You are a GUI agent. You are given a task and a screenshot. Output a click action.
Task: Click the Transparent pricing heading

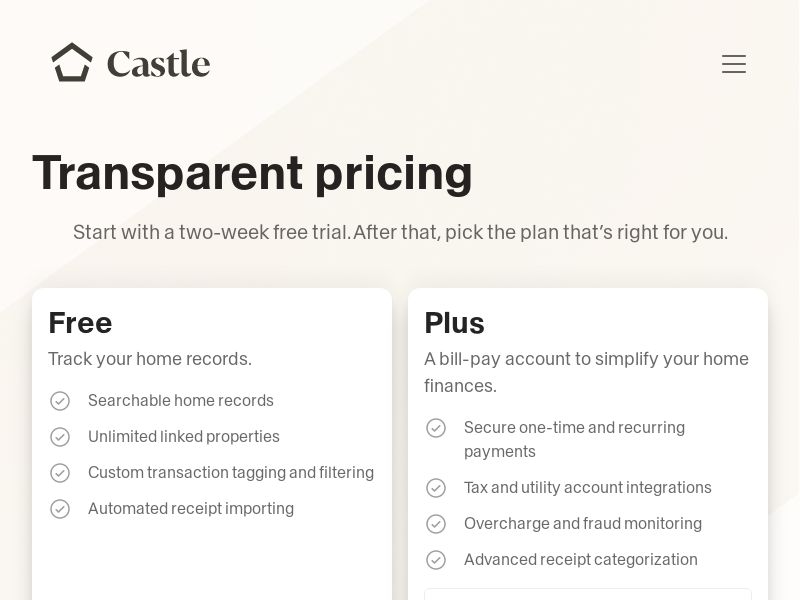click(x=252, y=172)
